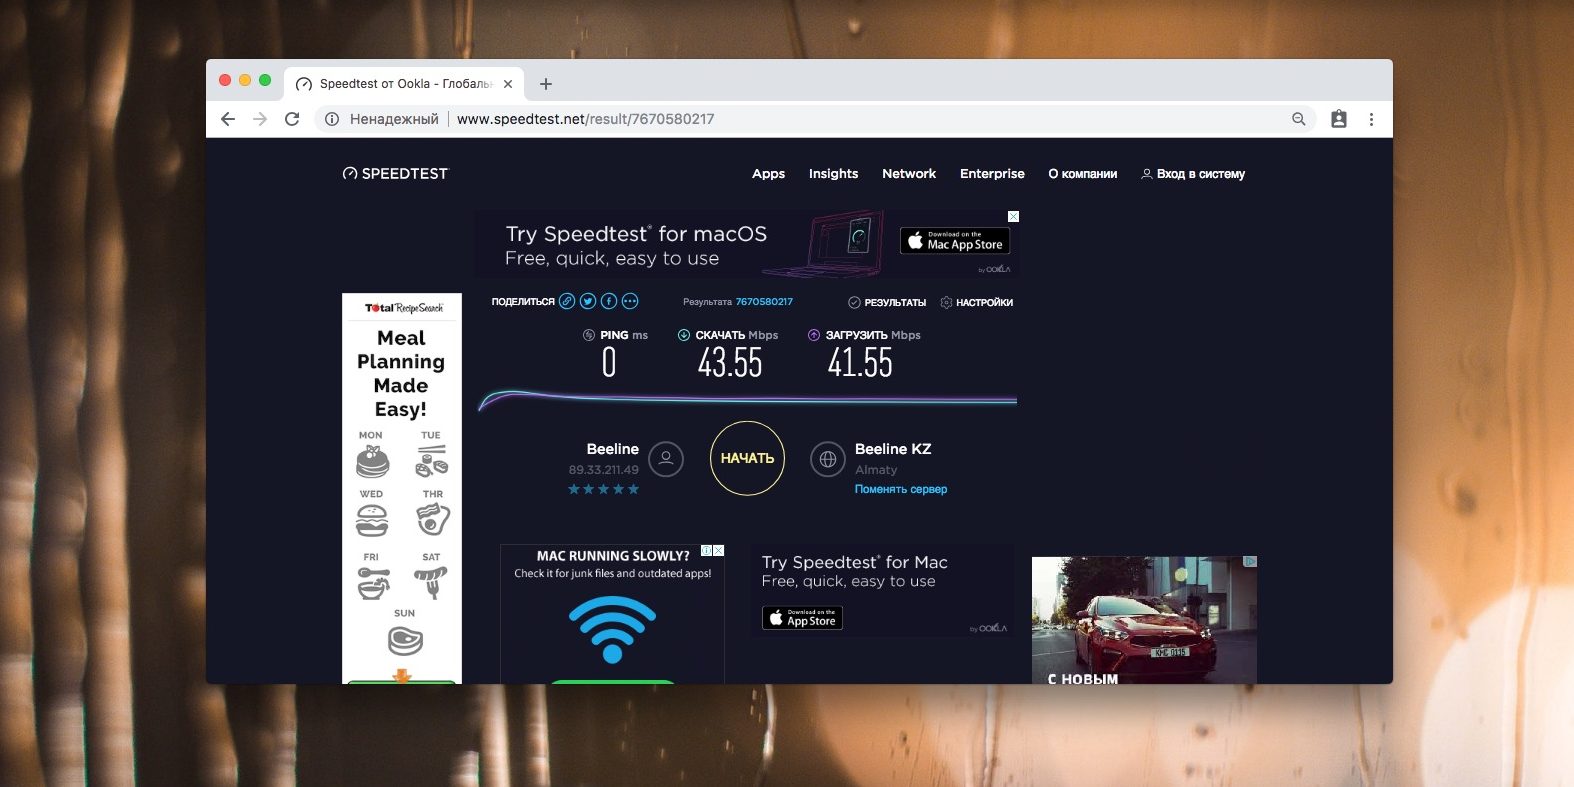Sign in via Вход в систему
Image resolution: width=1574 pixels, height=787 pixels.
click(x=1193, y=173)
